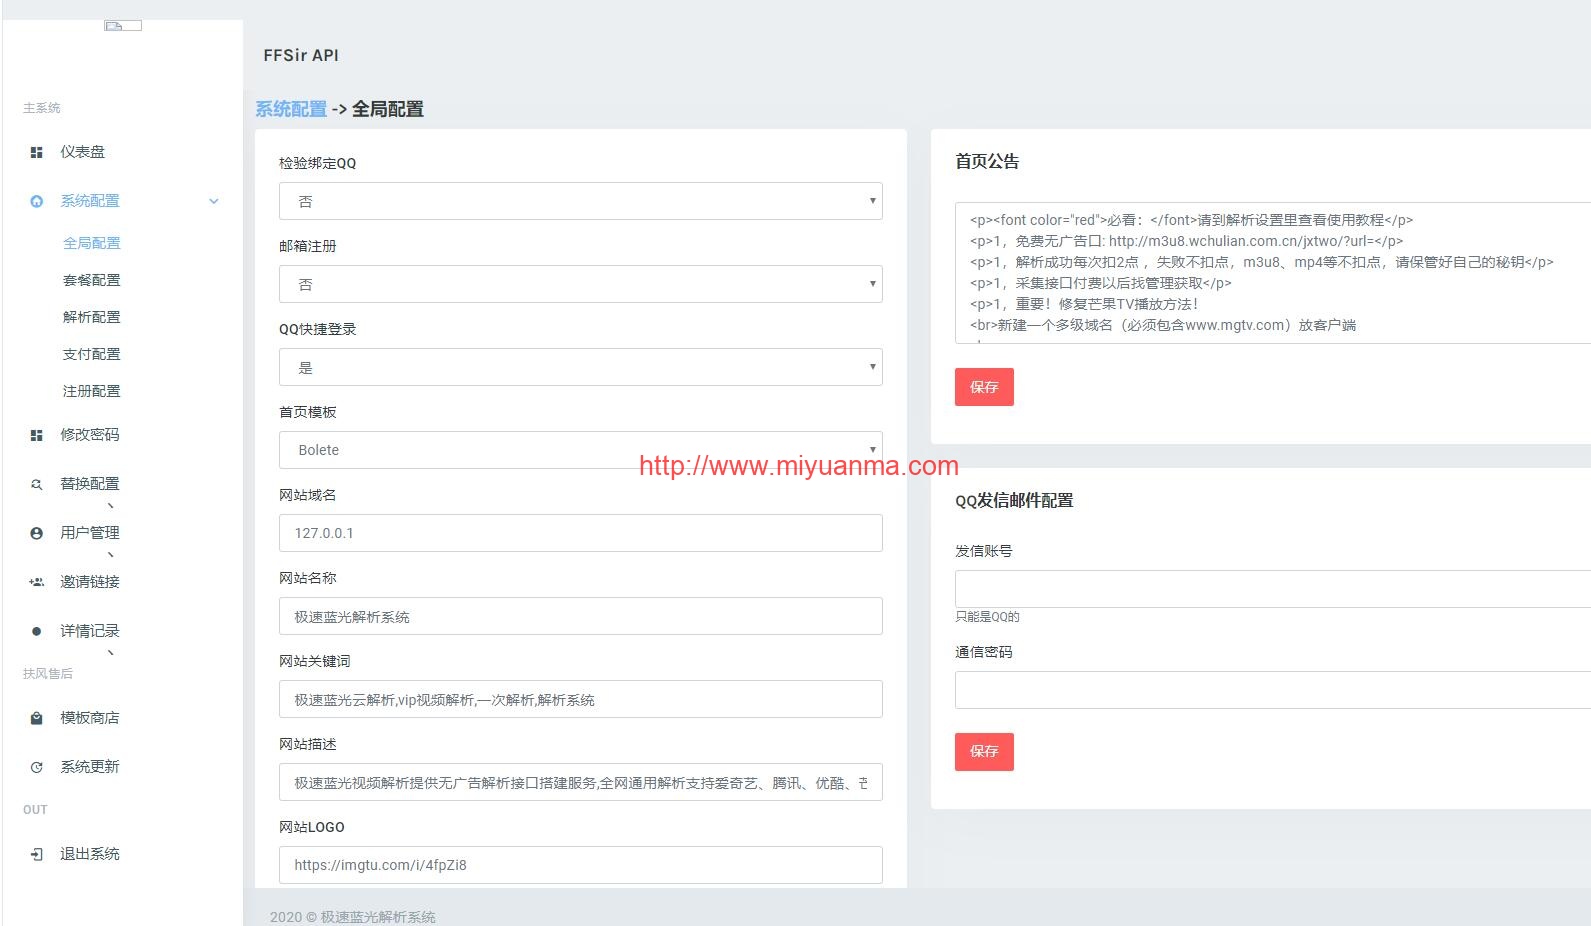Click the 网站域名 input field

[581, 533]
